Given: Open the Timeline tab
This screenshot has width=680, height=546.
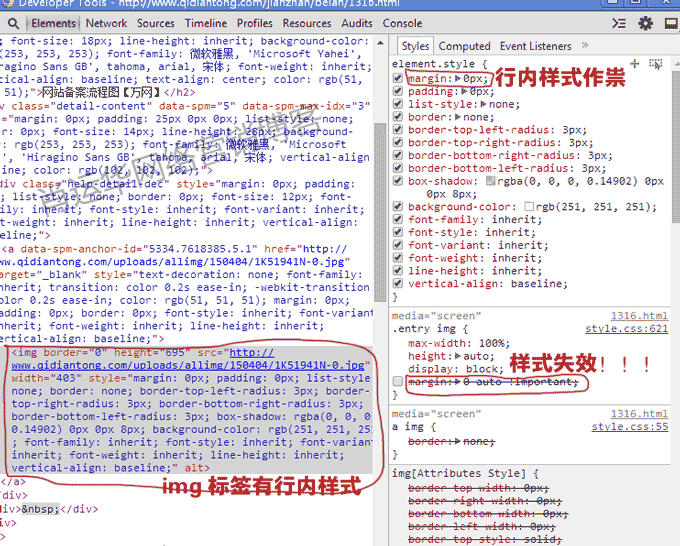Looking at the screenshot, I should pyautogui.click(x=206, y=23).
